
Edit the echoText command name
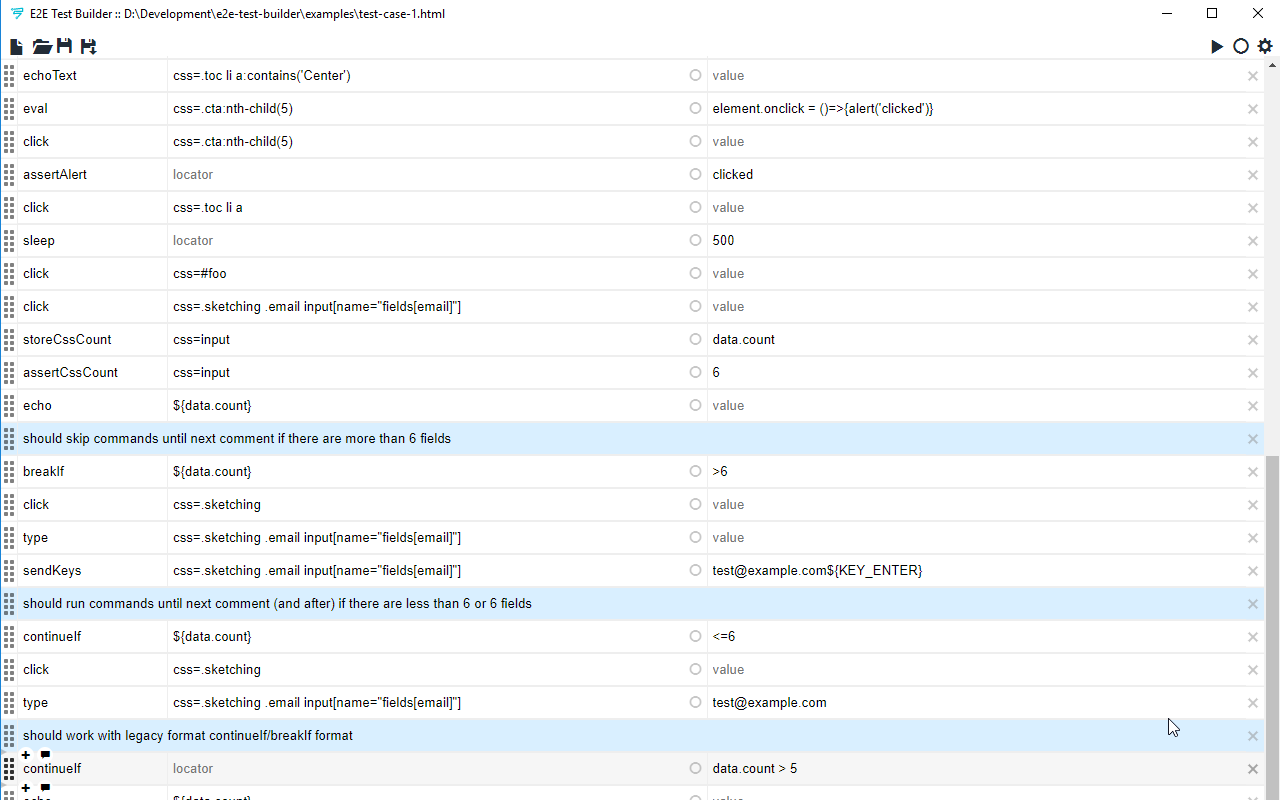[92, 76]
